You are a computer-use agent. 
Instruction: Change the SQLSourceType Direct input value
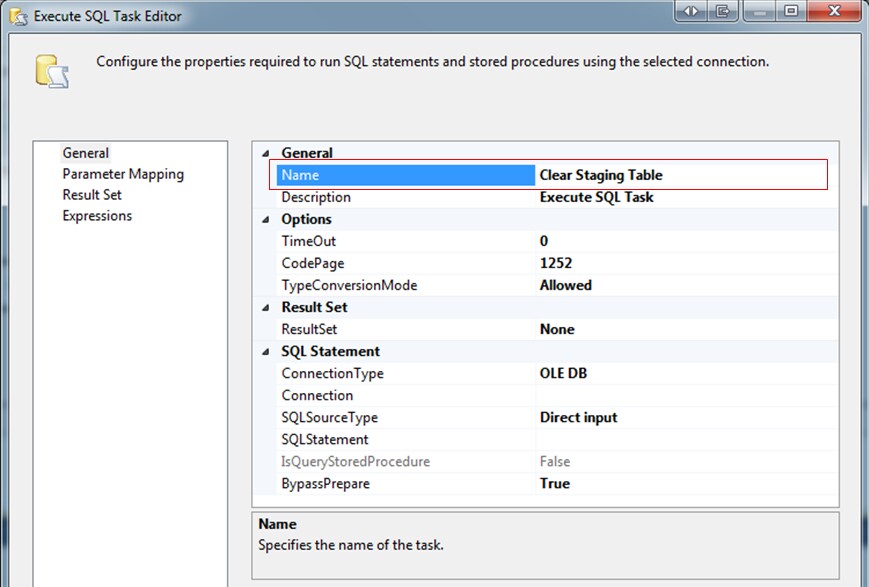point(680,417)
